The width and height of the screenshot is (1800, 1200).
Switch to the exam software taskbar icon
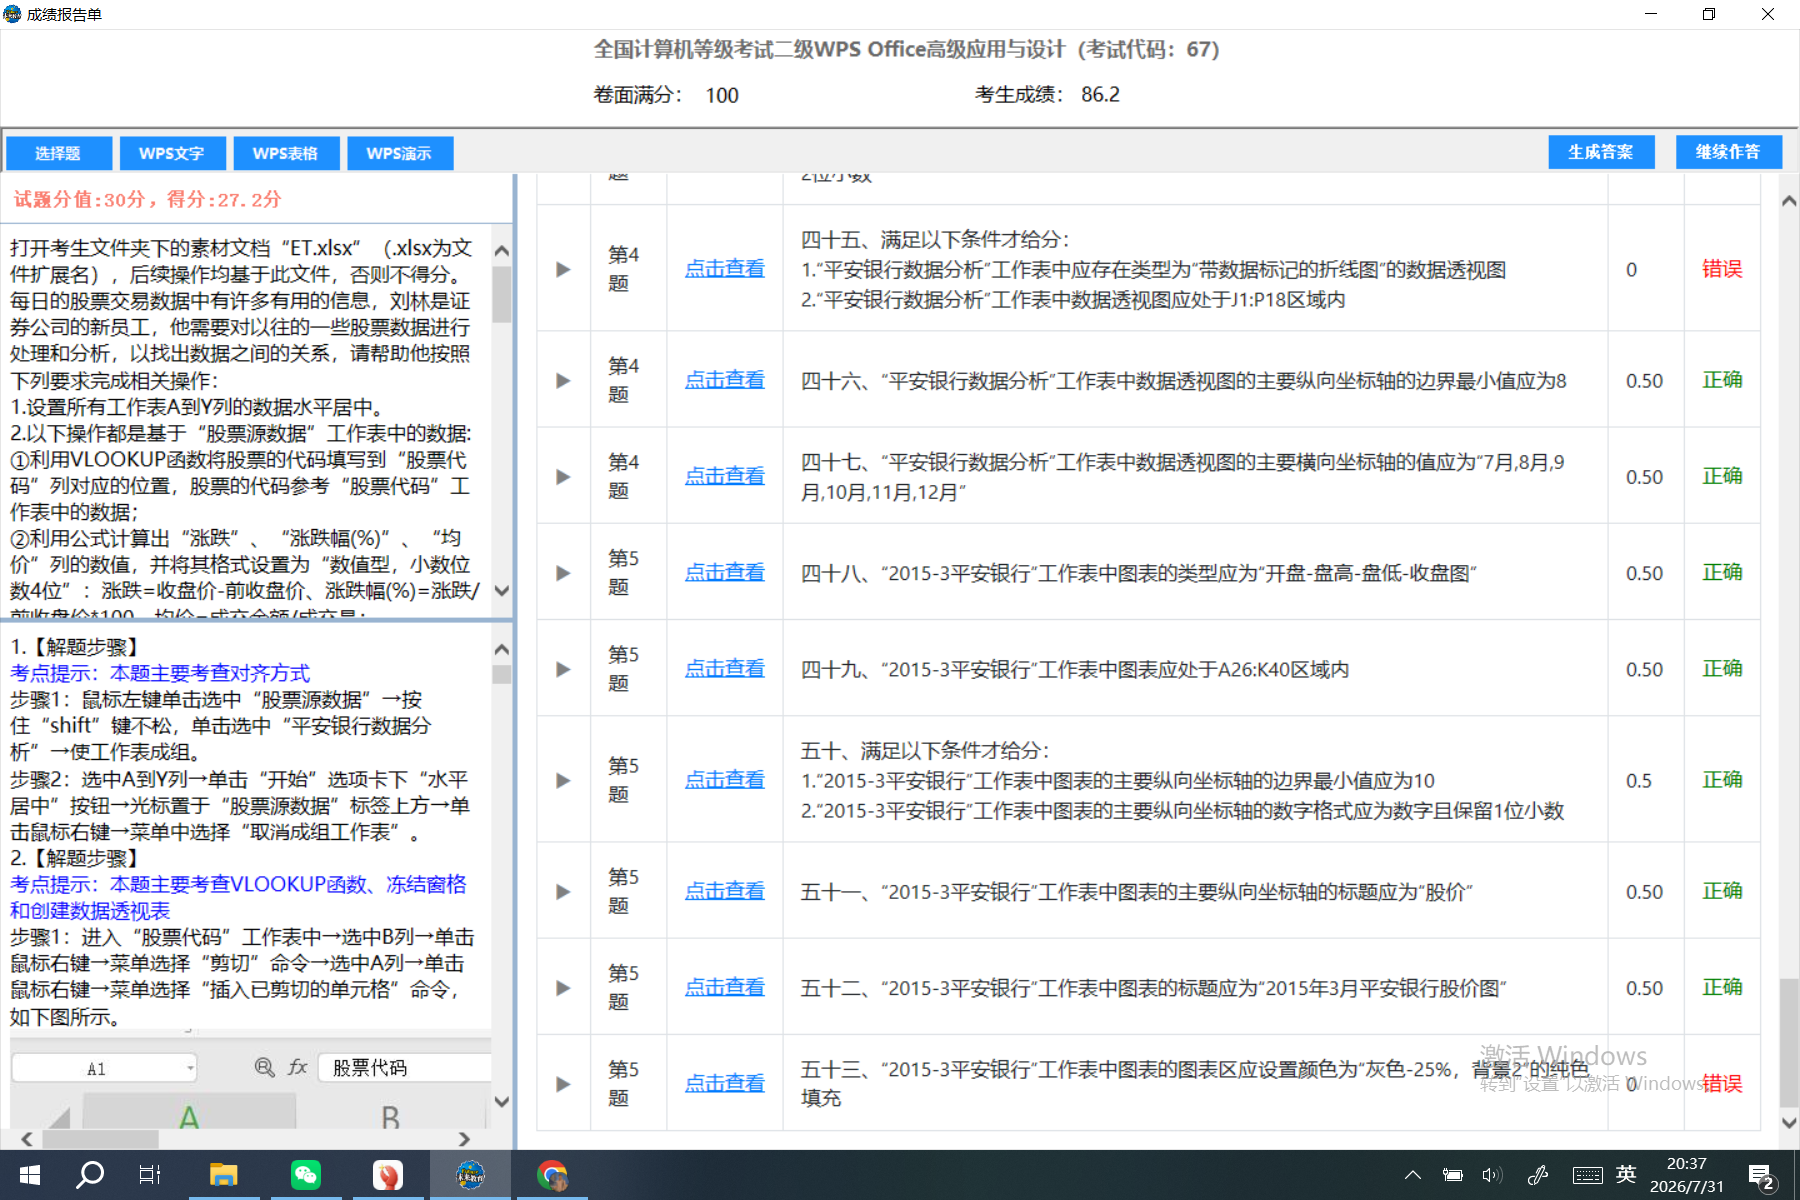tap(470, 1175)
